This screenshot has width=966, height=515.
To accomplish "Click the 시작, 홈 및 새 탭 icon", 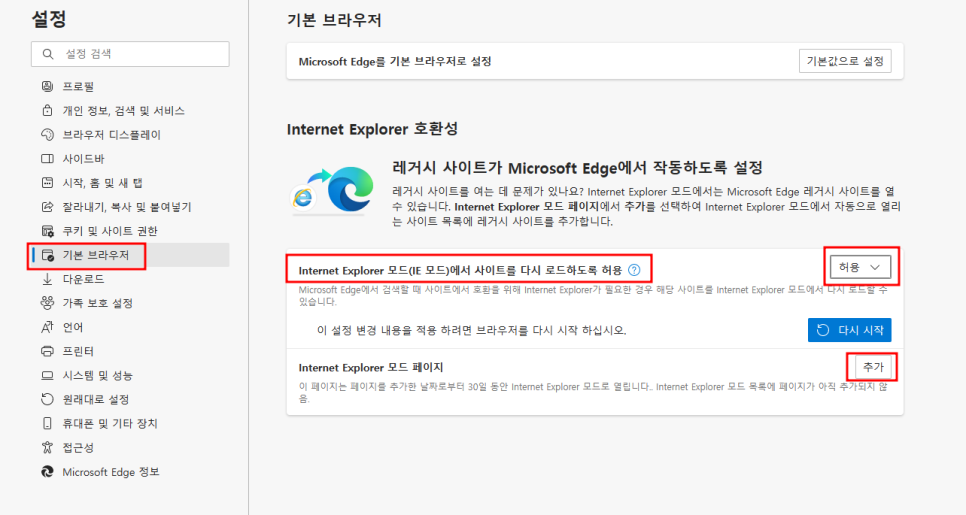I will point(47,182).
